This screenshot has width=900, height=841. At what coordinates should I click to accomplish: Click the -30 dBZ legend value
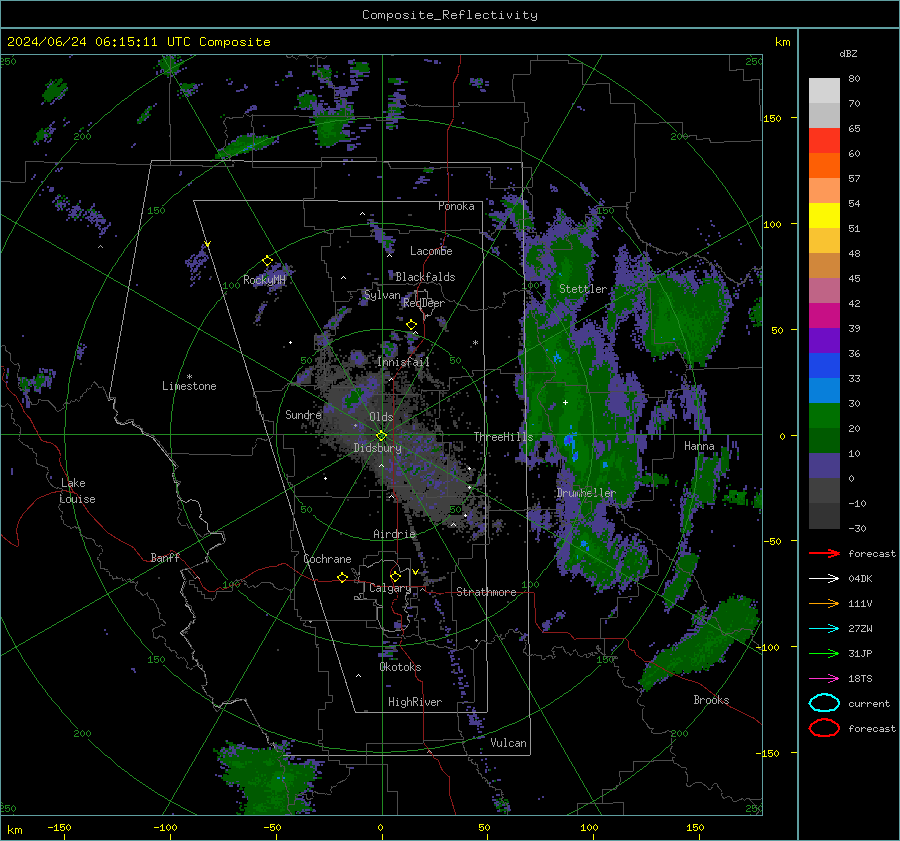point(858,528)
